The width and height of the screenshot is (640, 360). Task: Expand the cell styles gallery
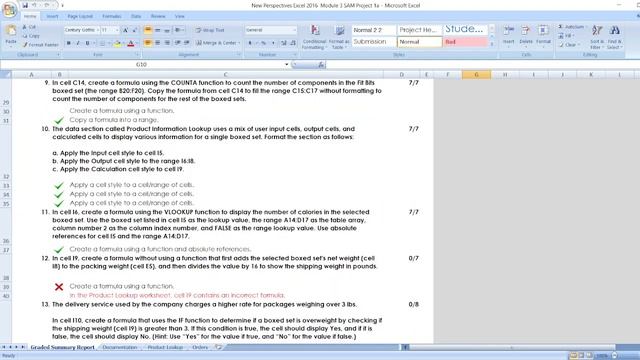[492, 44]
